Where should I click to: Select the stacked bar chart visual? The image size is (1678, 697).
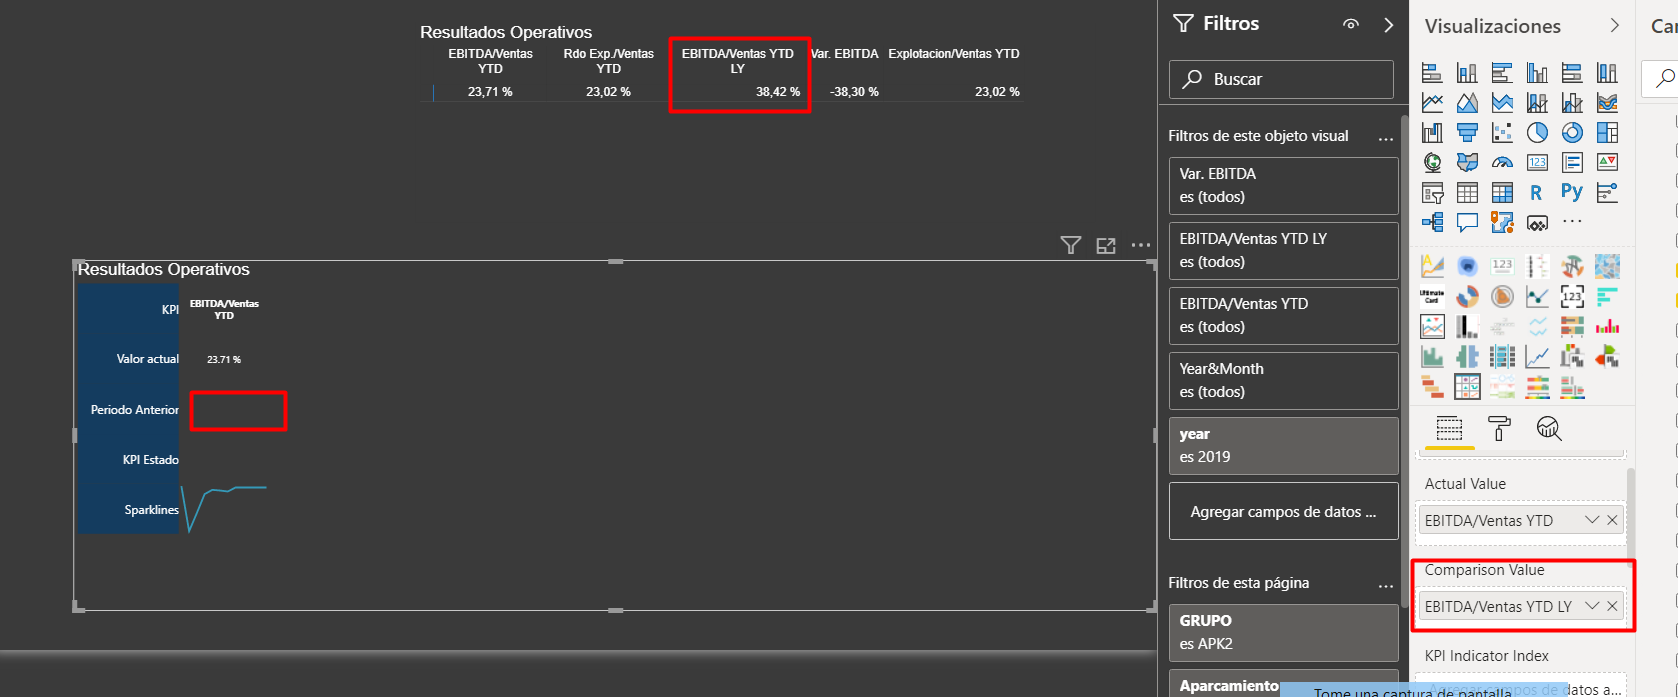1432,73
